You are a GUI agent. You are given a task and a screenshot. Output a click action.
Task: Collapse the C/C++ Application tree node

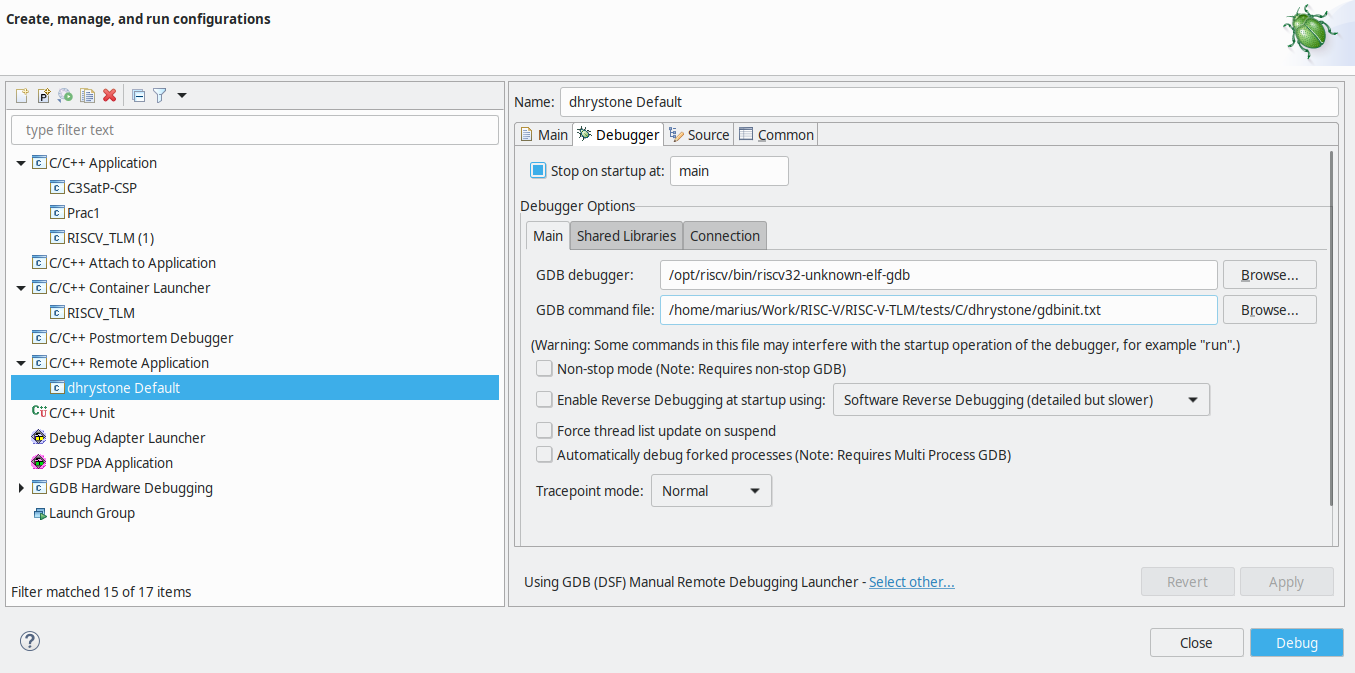coord(21,163)
